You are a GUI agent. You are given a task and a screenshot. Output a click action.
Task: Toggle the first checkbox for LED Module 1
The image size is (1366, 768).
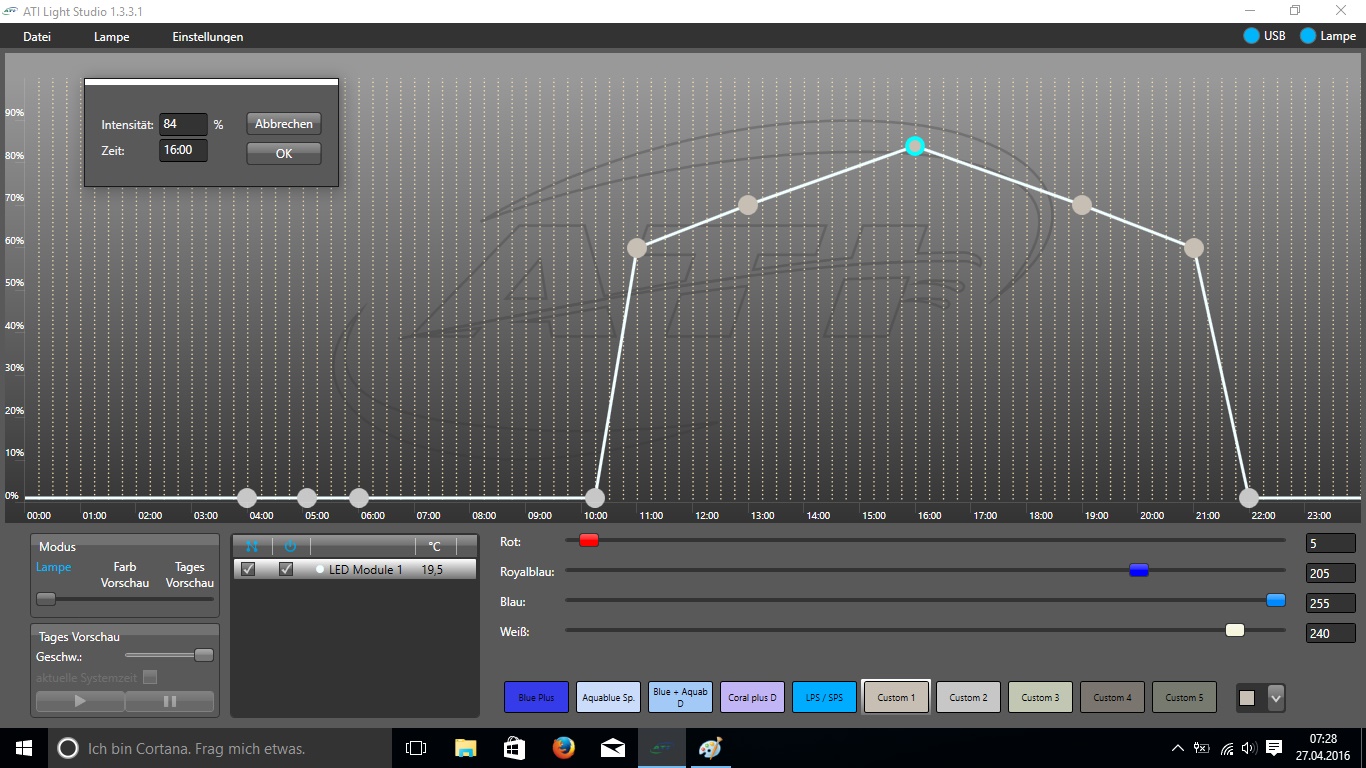(249, 569)
